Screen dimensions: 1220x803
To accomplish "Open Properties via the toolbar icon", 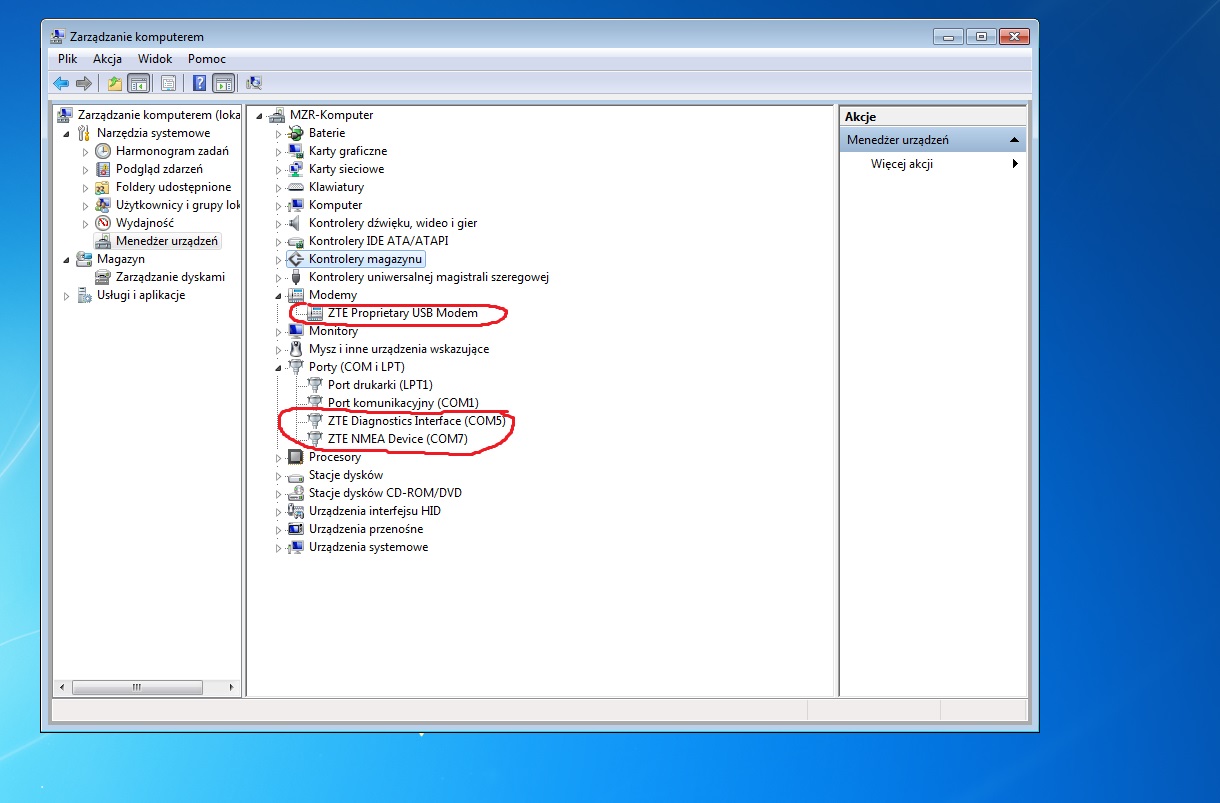I will (168, 84).
